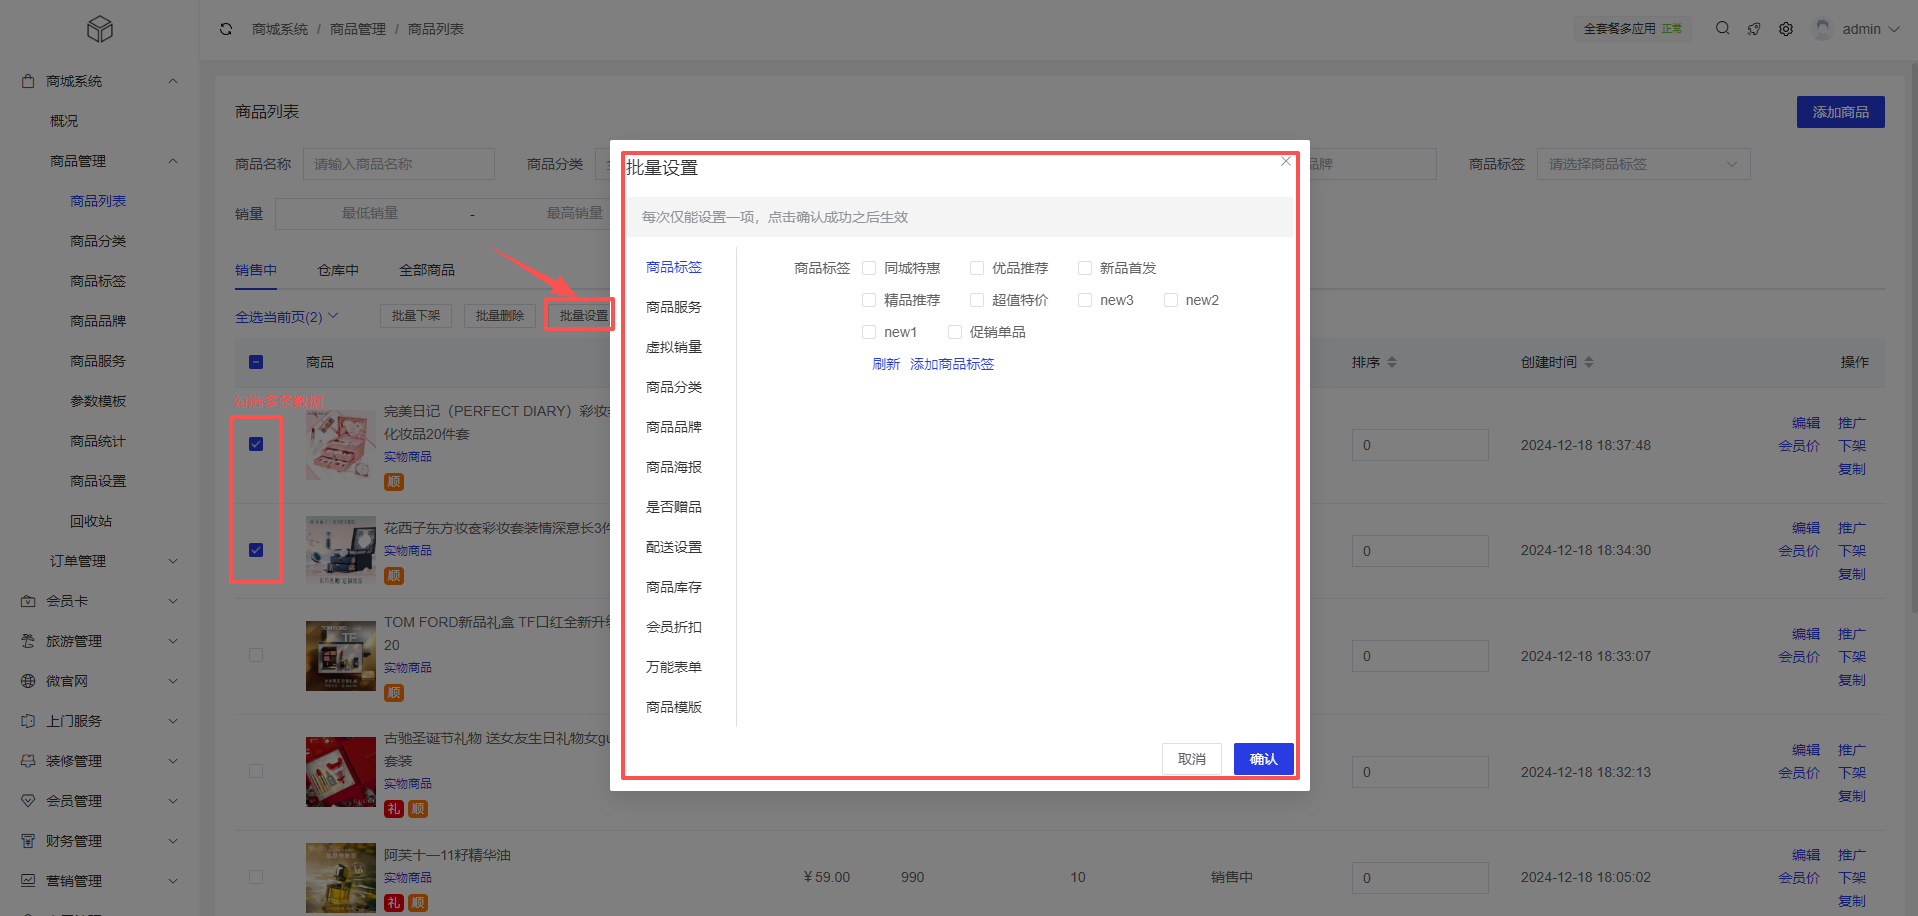Click the cube logo in sidebar
1918x916 pixels.
pos(100,29)
